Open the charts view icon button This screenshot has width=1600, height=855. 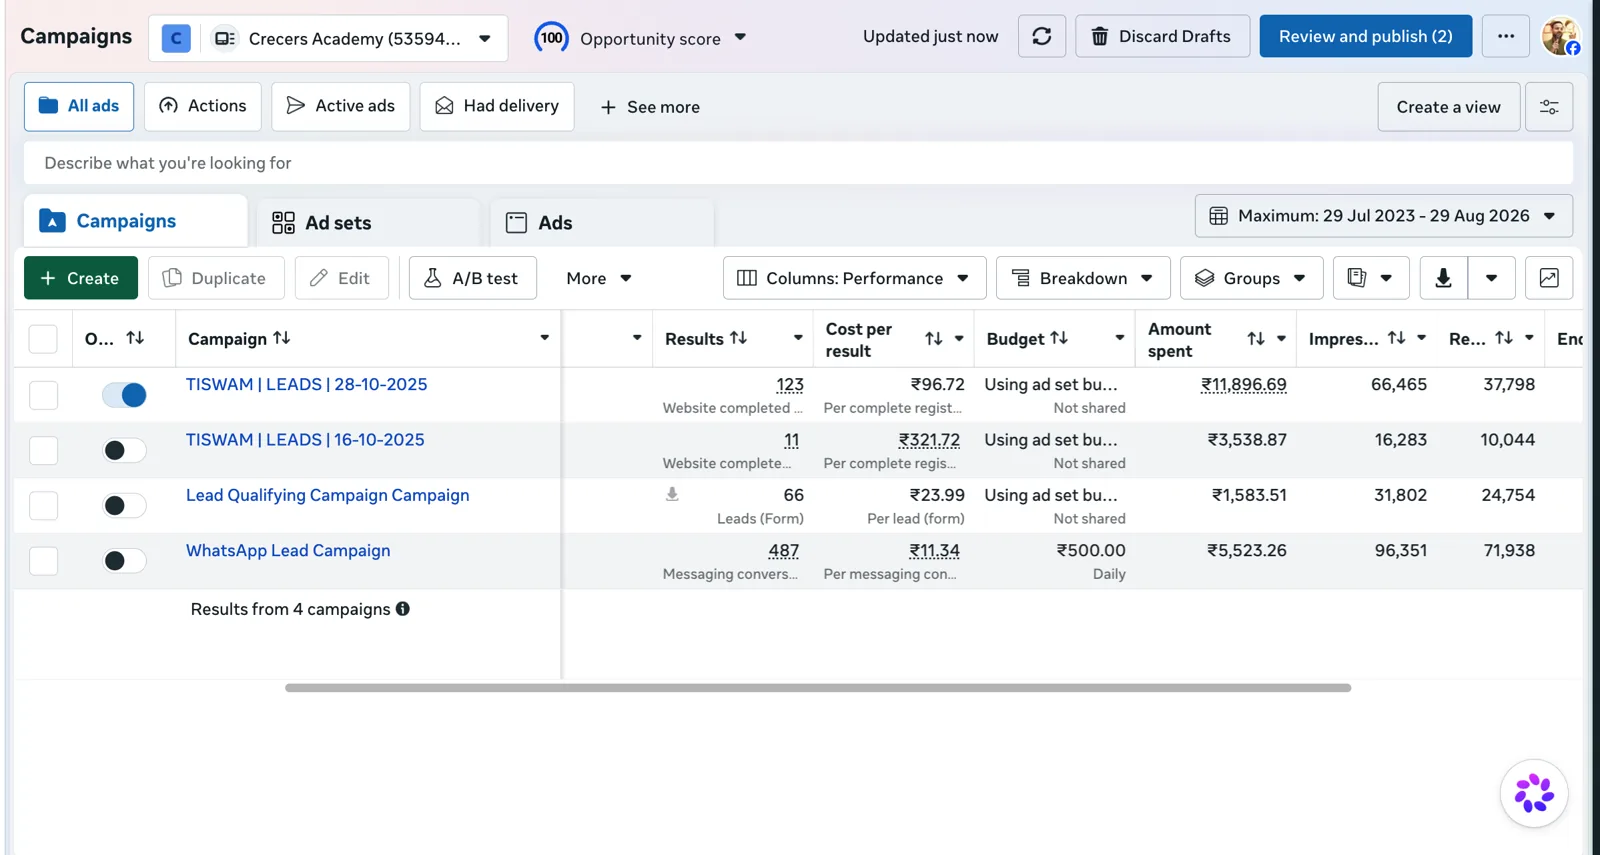[x=1548, y=278]
